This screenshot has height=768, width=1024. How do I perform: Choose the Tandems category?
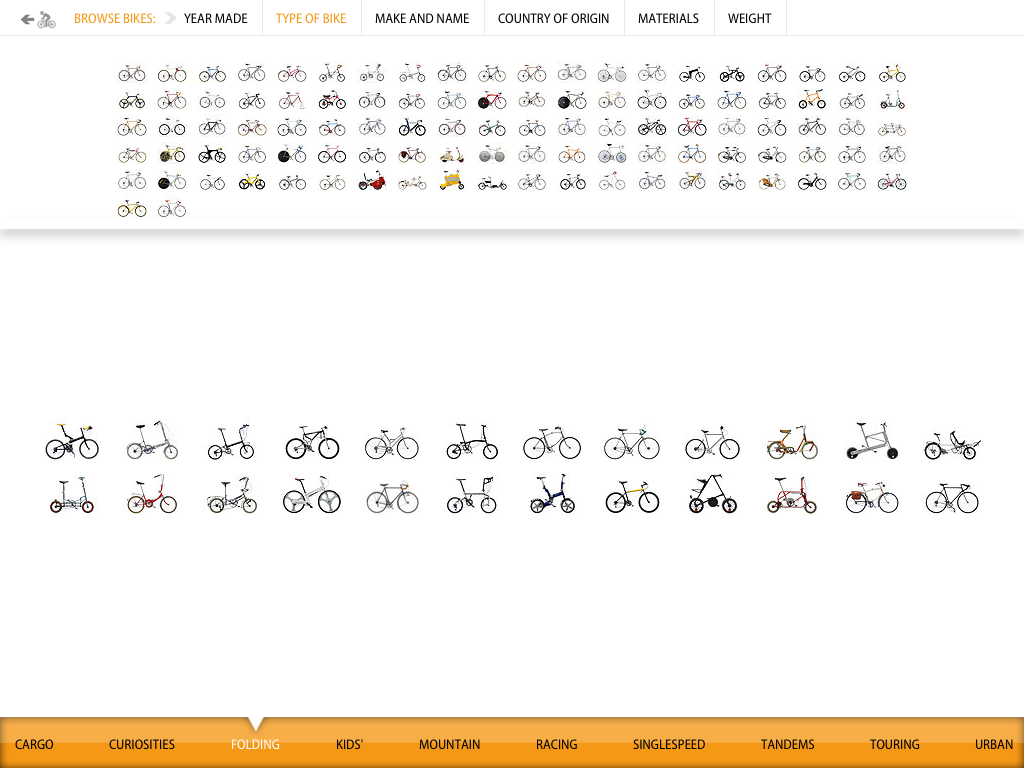pyautogui.click(x=787, y=744)
